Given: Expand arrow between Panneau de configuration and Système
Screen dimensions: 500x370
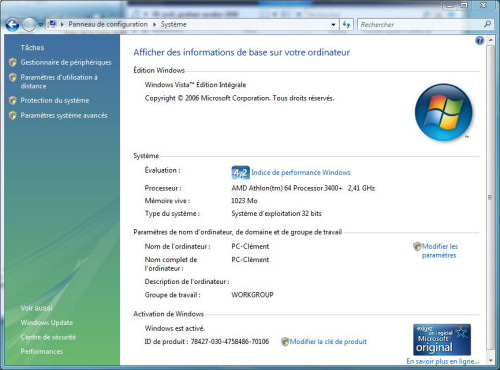Looking at the screenshot, I should [154, 24].
